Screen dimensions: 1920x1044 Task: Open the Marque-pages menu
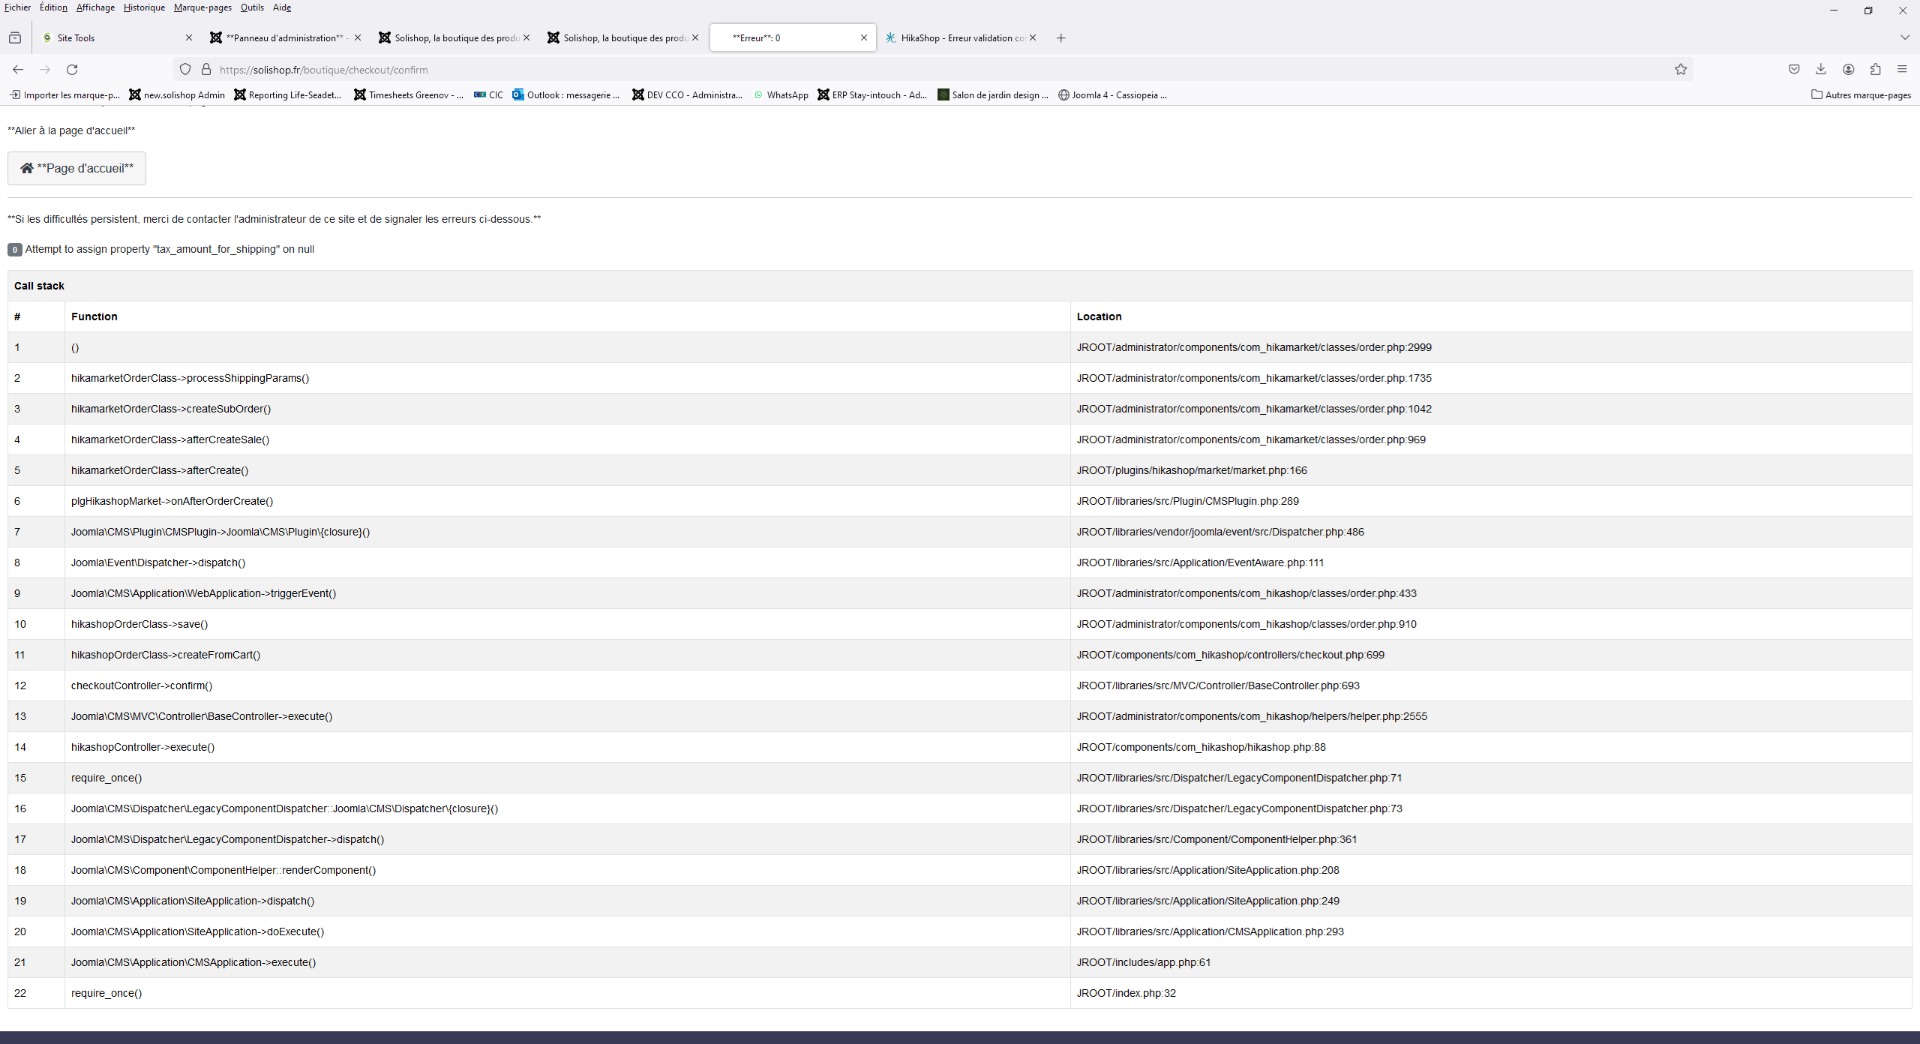coord(203,8)
